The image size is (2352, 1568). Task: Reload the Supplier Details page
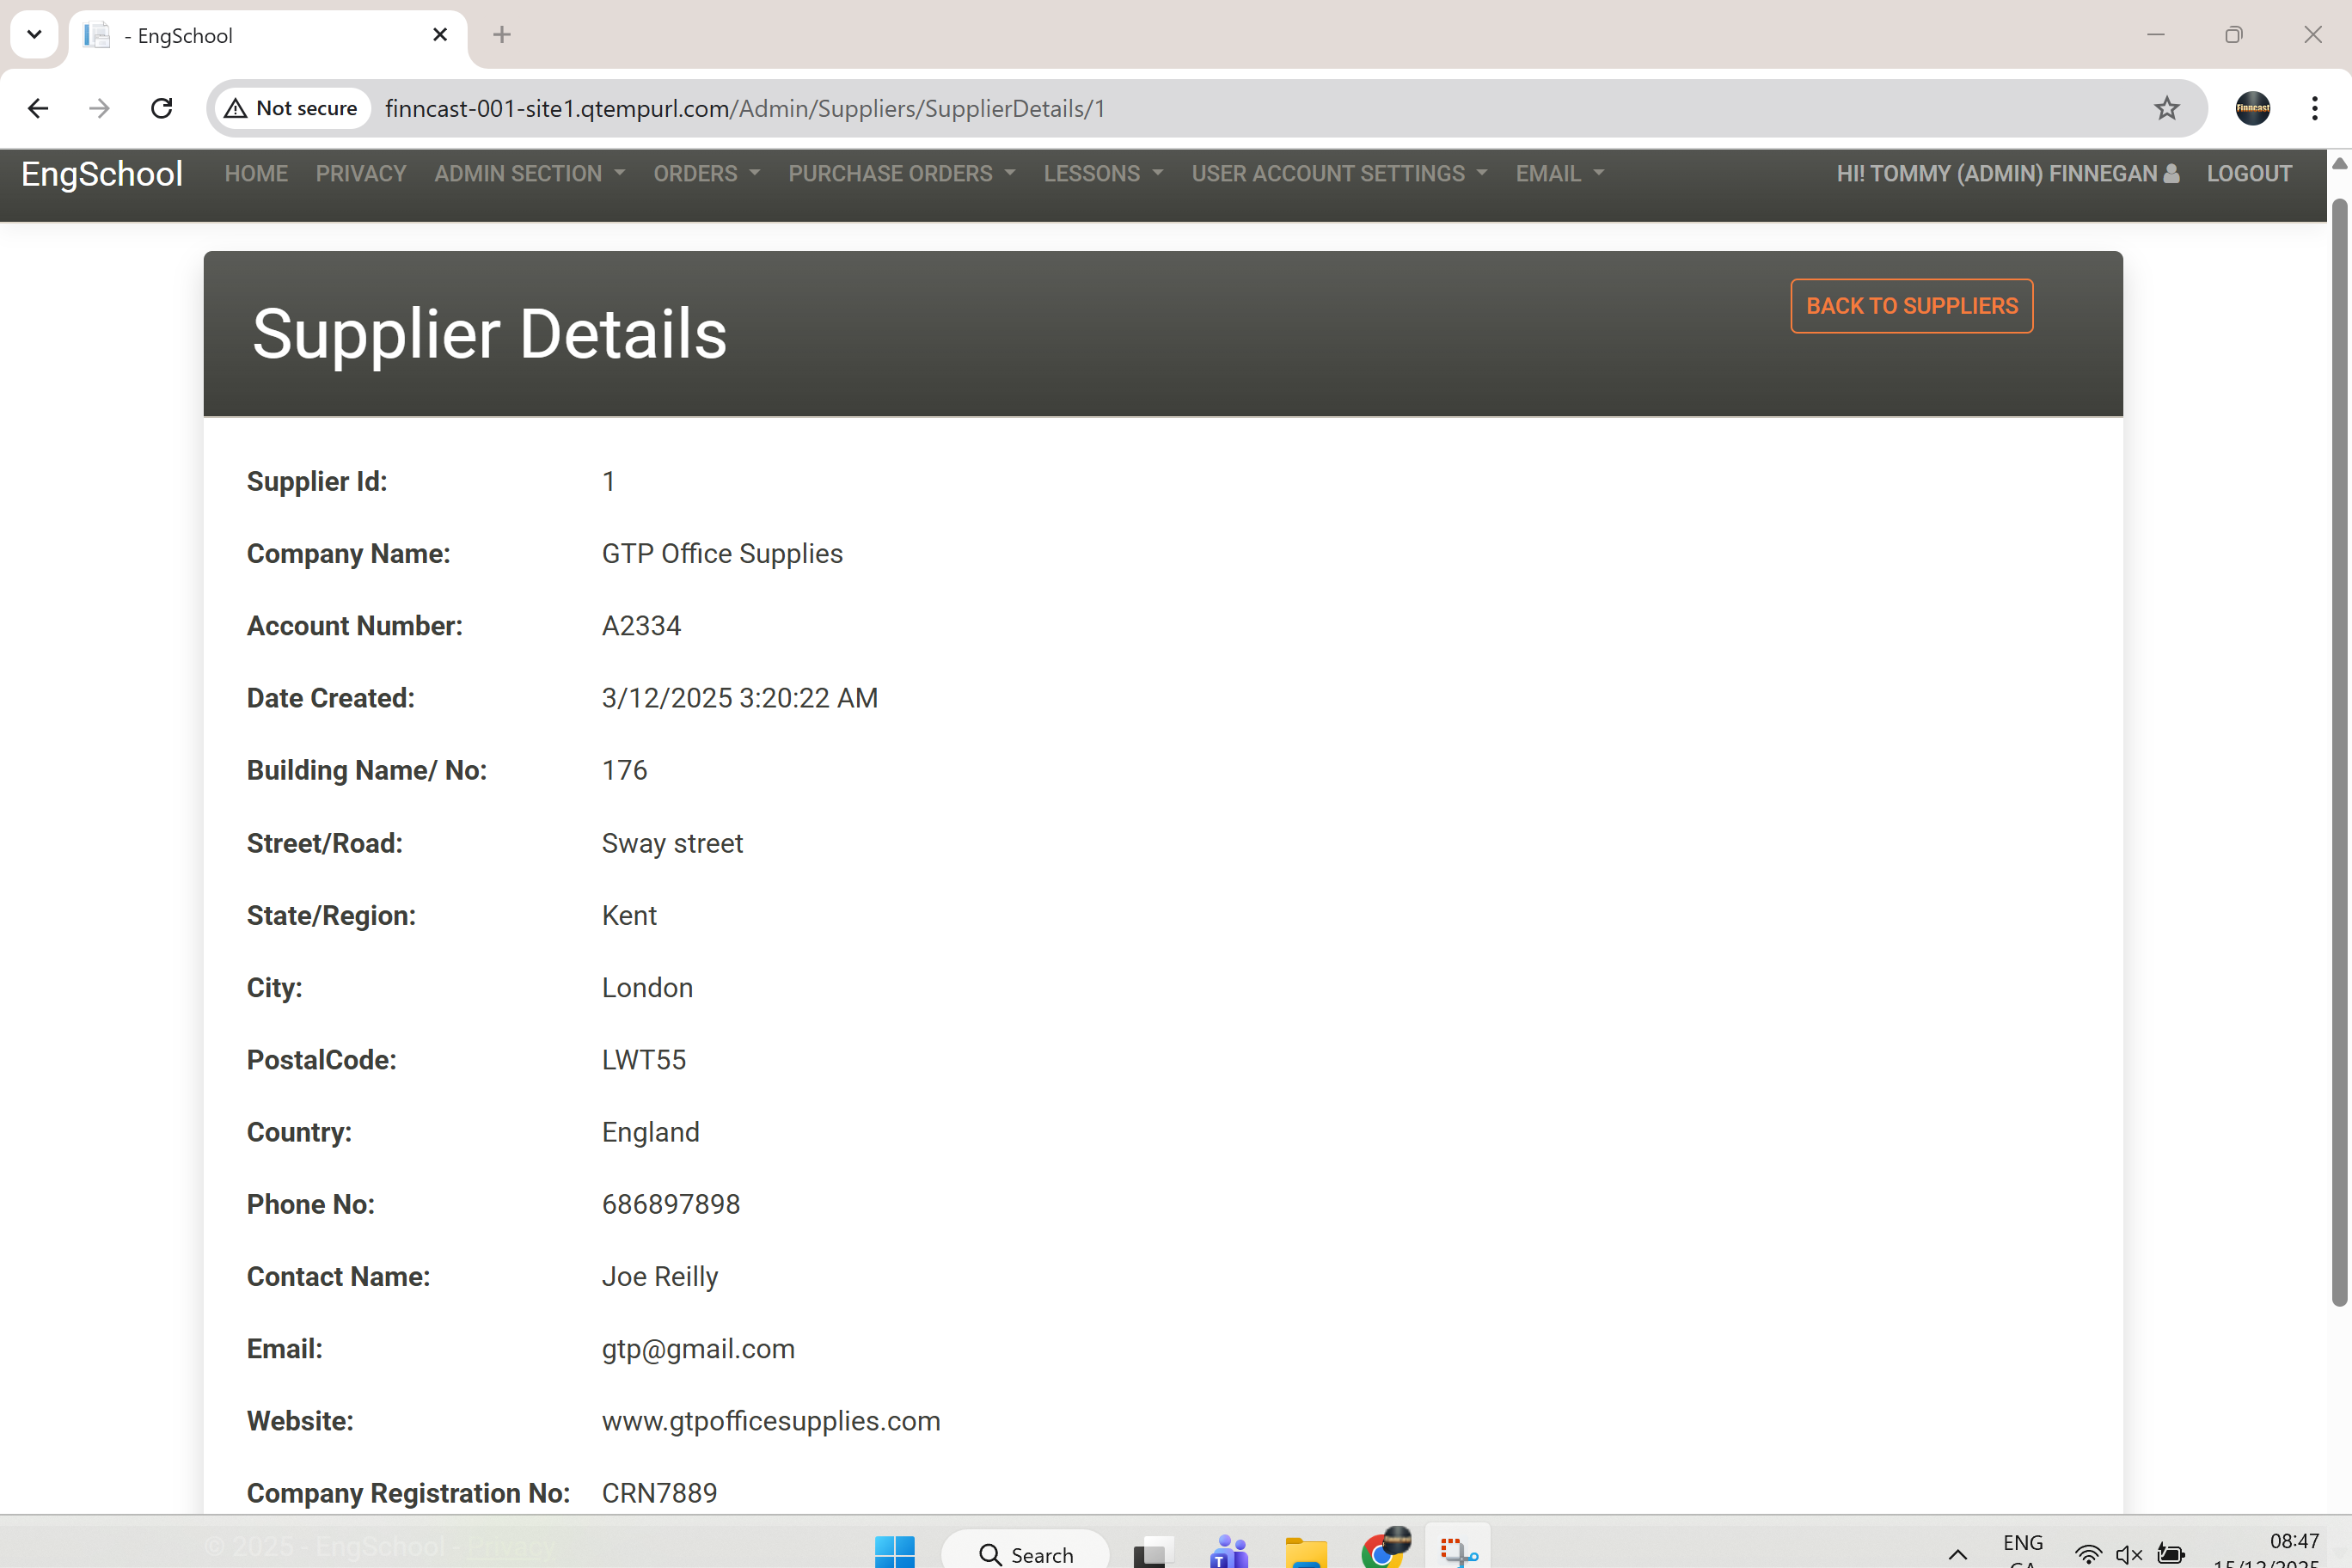tap(161, 108)
